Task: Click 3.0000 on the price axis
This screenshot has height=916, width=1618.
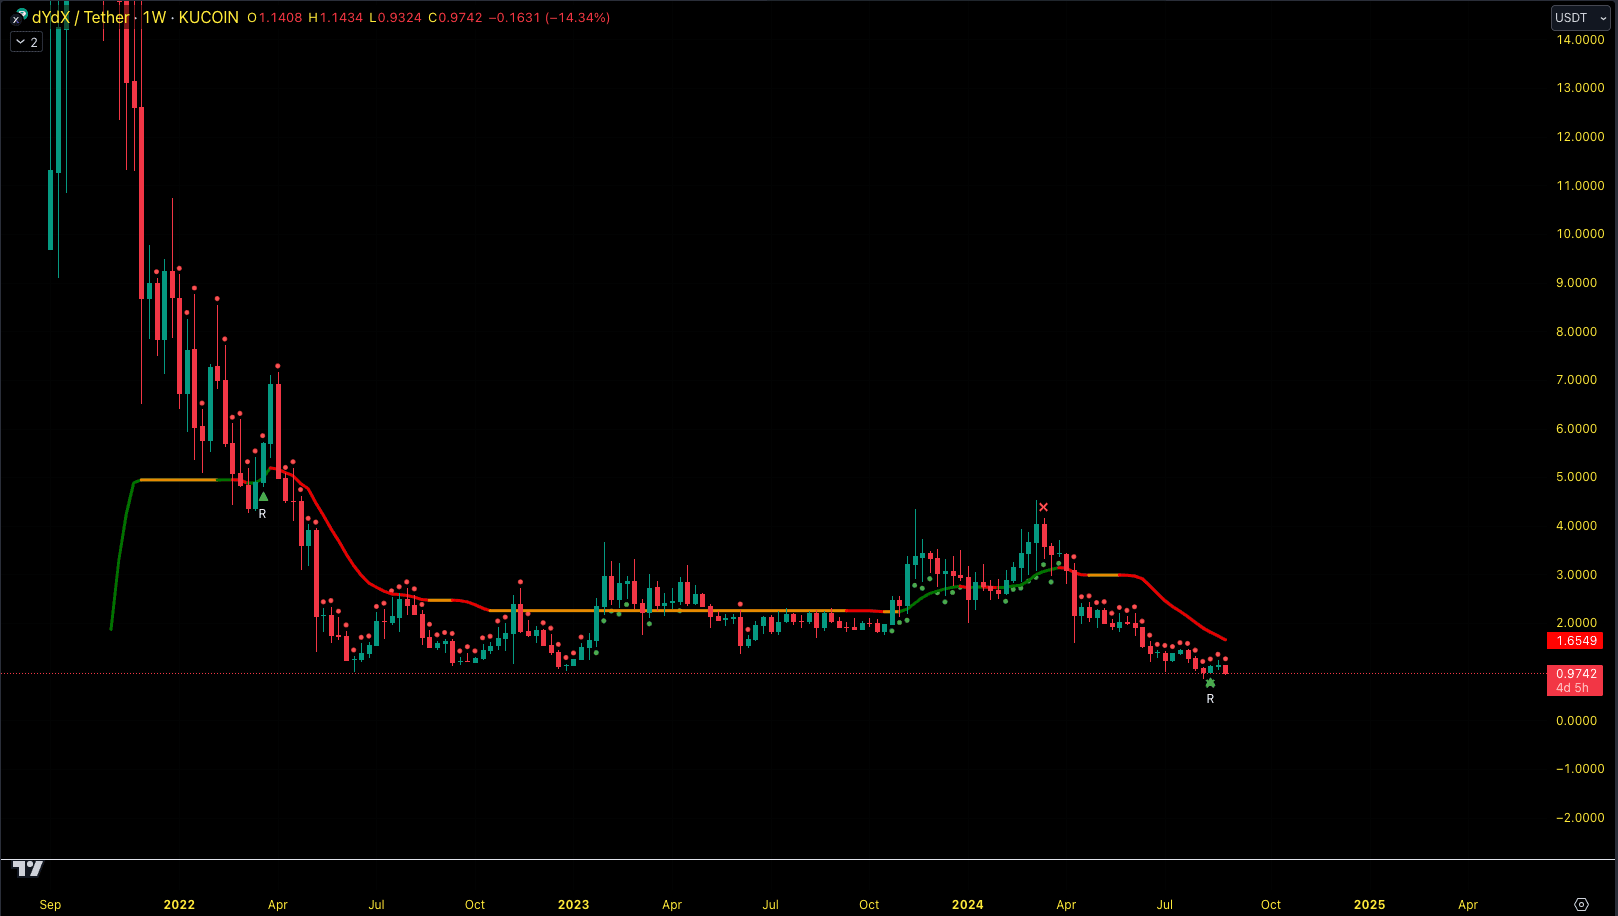Action: (1576, 575)
